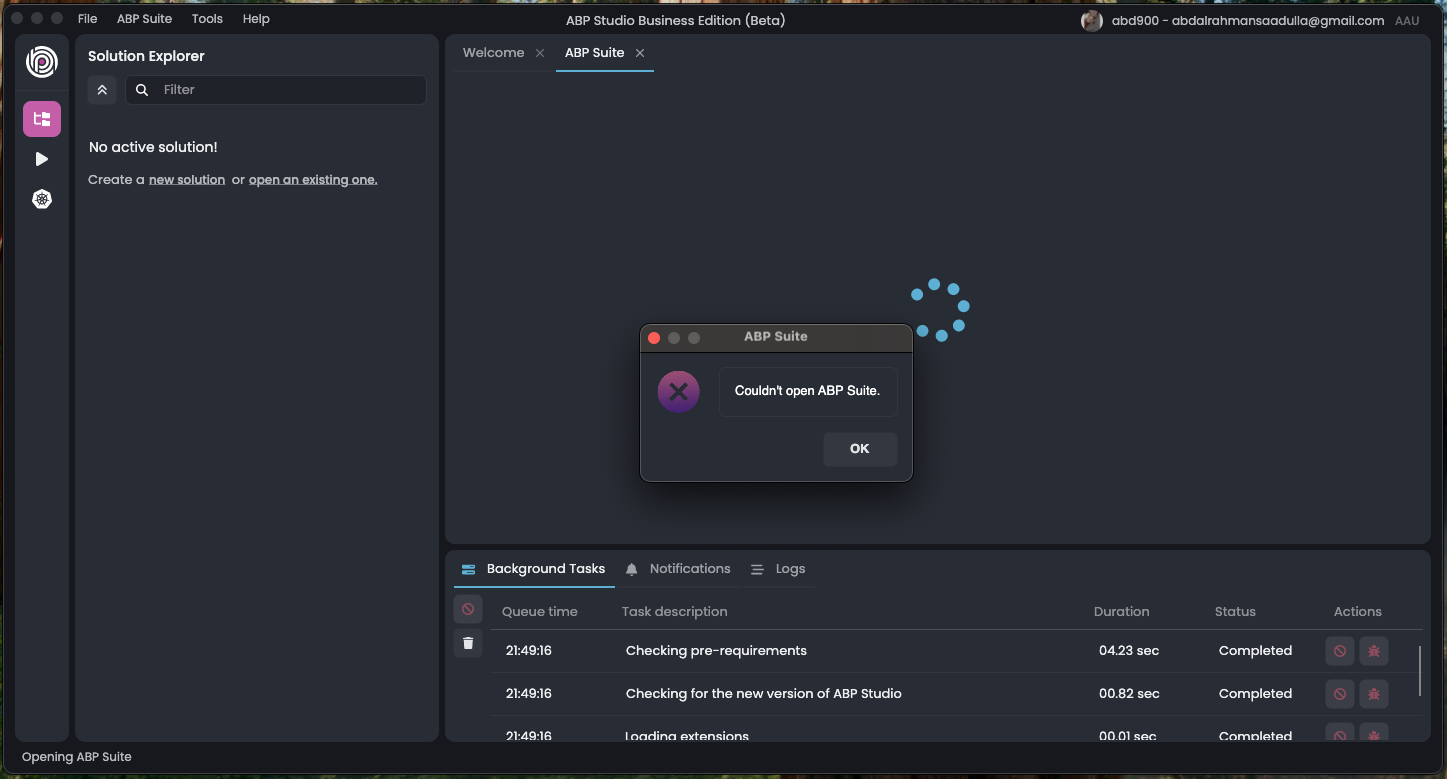Open bug icon for new version check task
Screen dimensions: 1447x779
1374,694
